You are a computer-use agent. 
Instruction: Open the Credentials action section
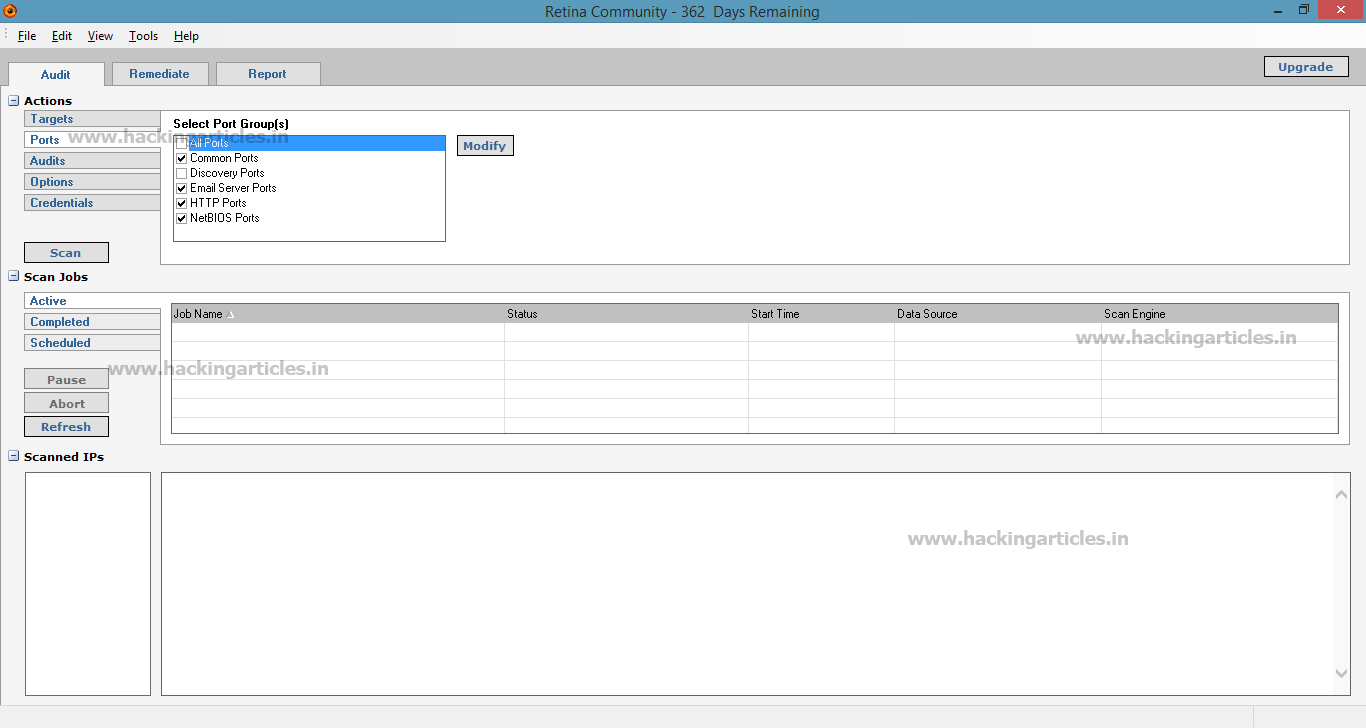click(92, 203)
